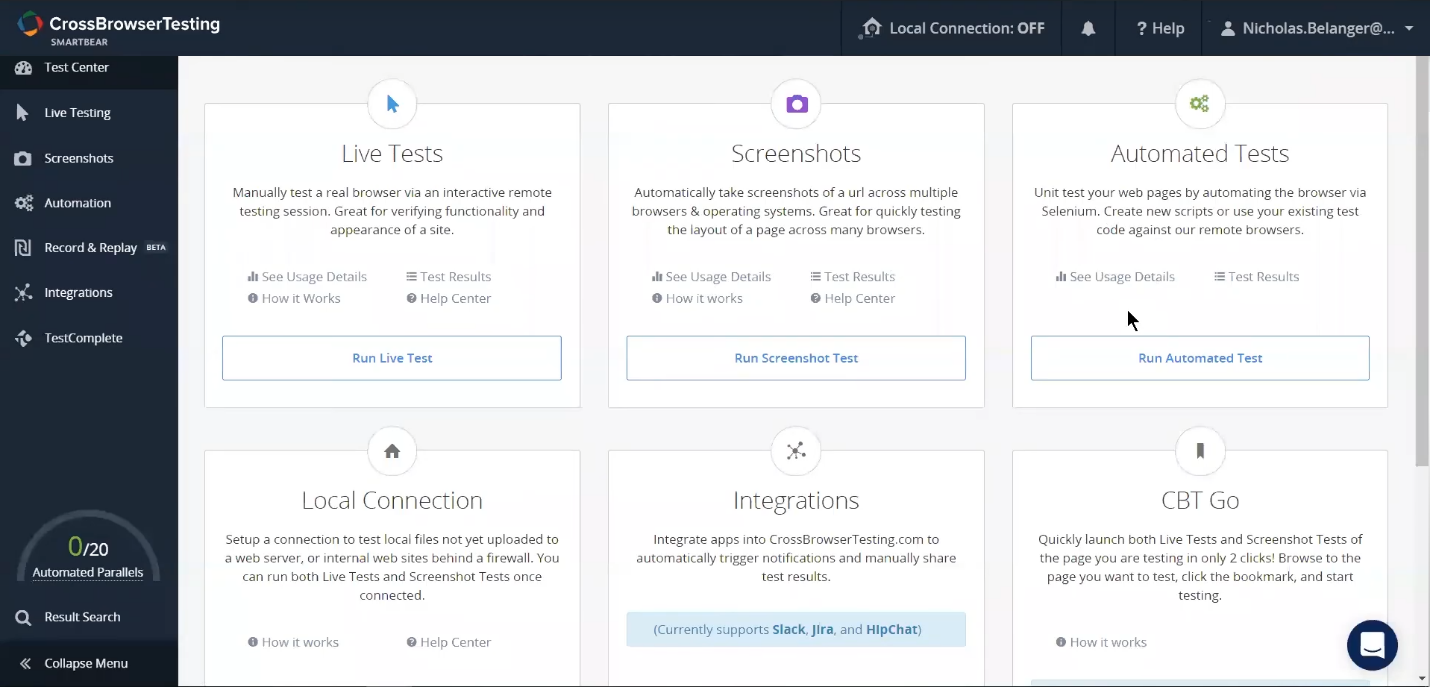Click the notification bell icon
Image resolution: width=1430 pixels, height=687 pixels.
click(x=1088, y=28)
